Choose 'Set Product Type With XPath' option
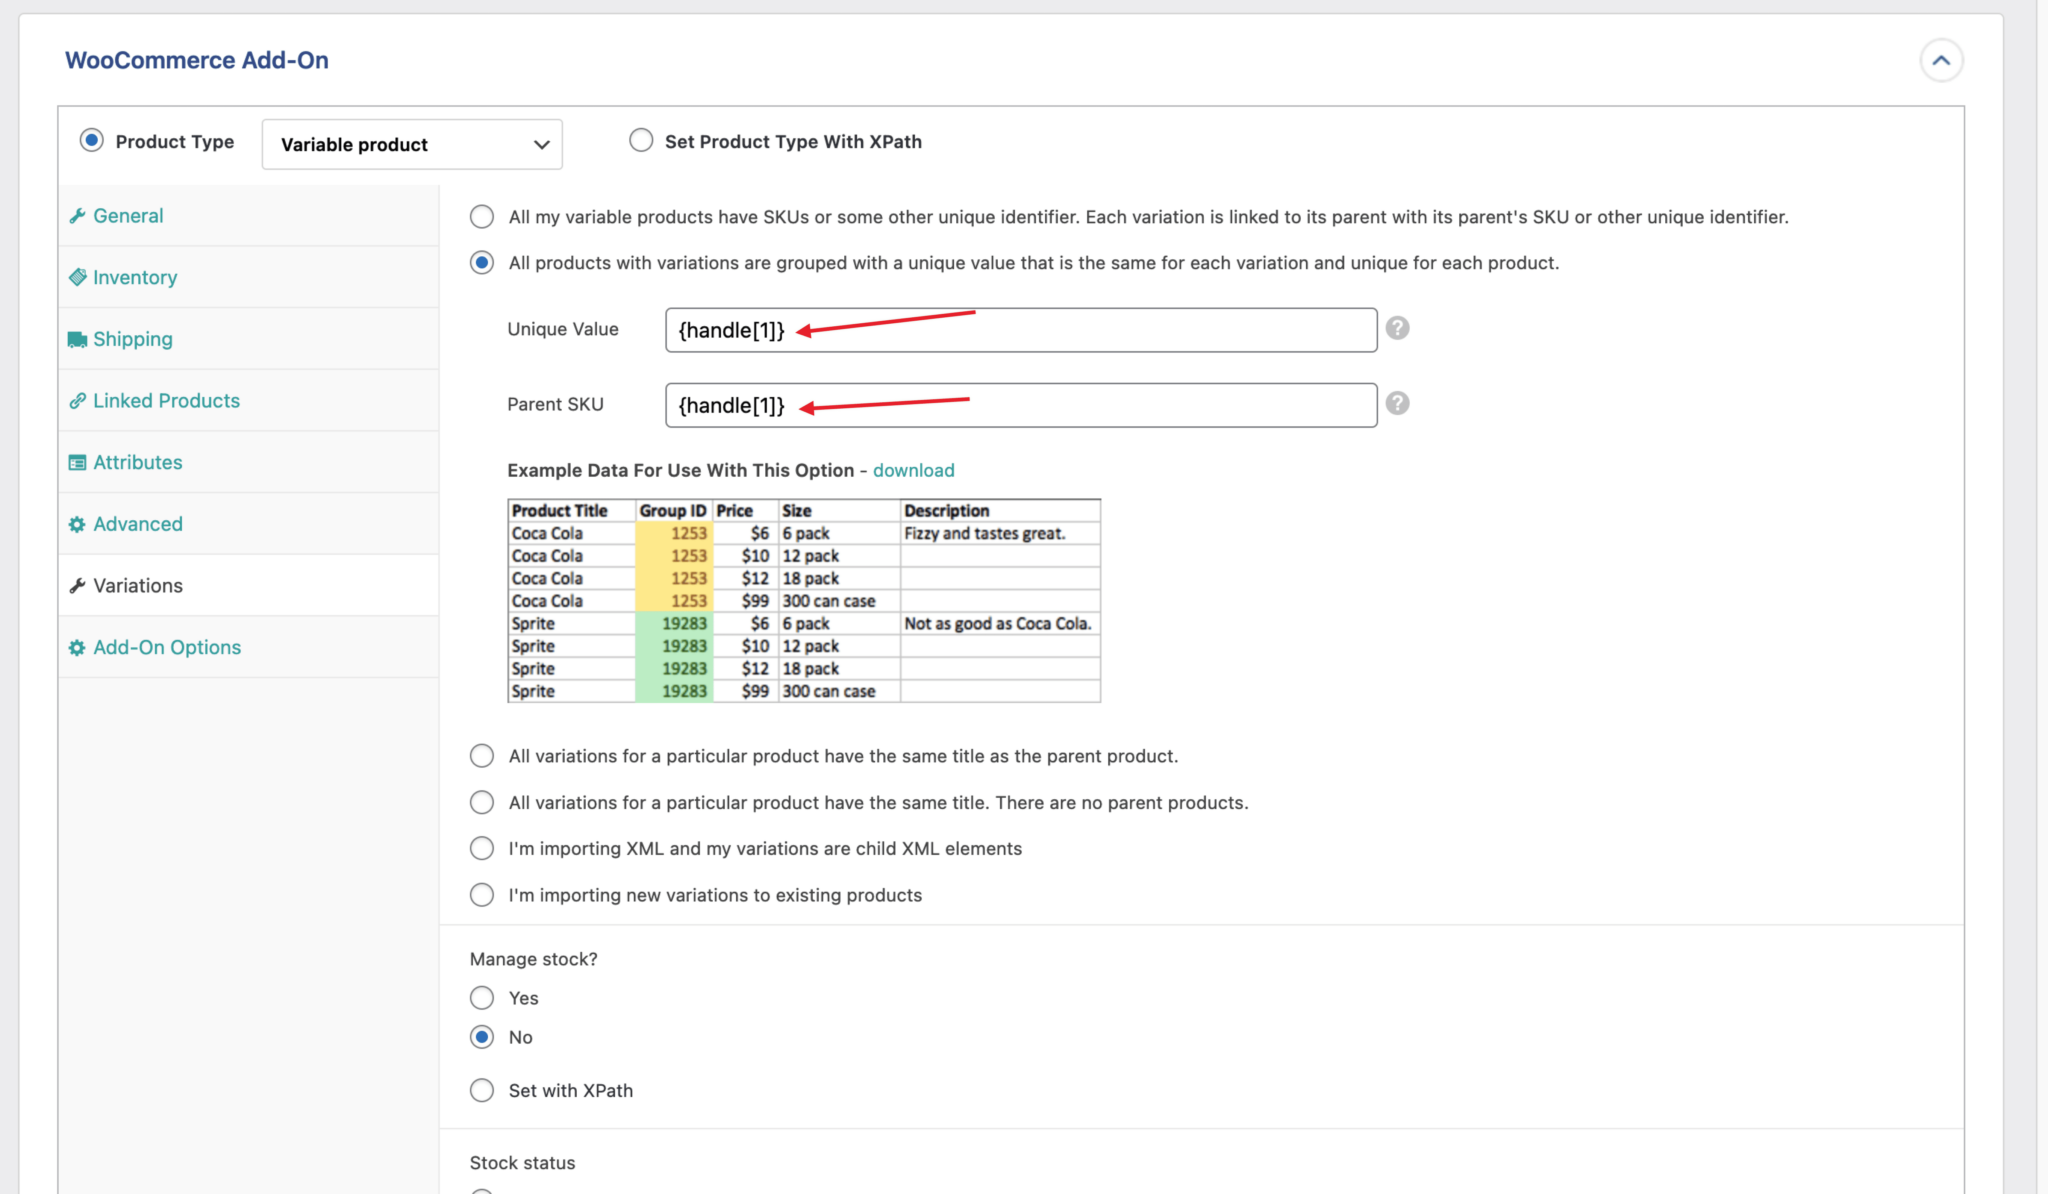This screenshot has height=1194, width=2048. 641,140
